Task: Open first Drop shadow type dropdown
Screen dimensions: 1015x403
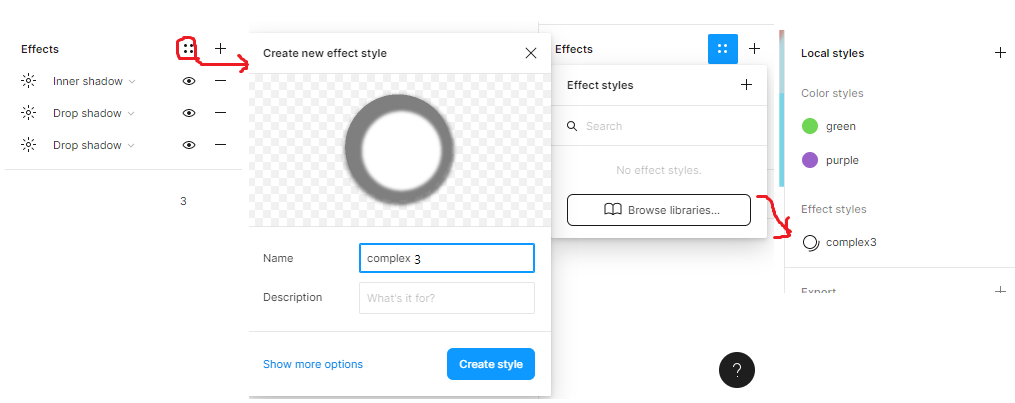Action: click(x=94, y=113)
